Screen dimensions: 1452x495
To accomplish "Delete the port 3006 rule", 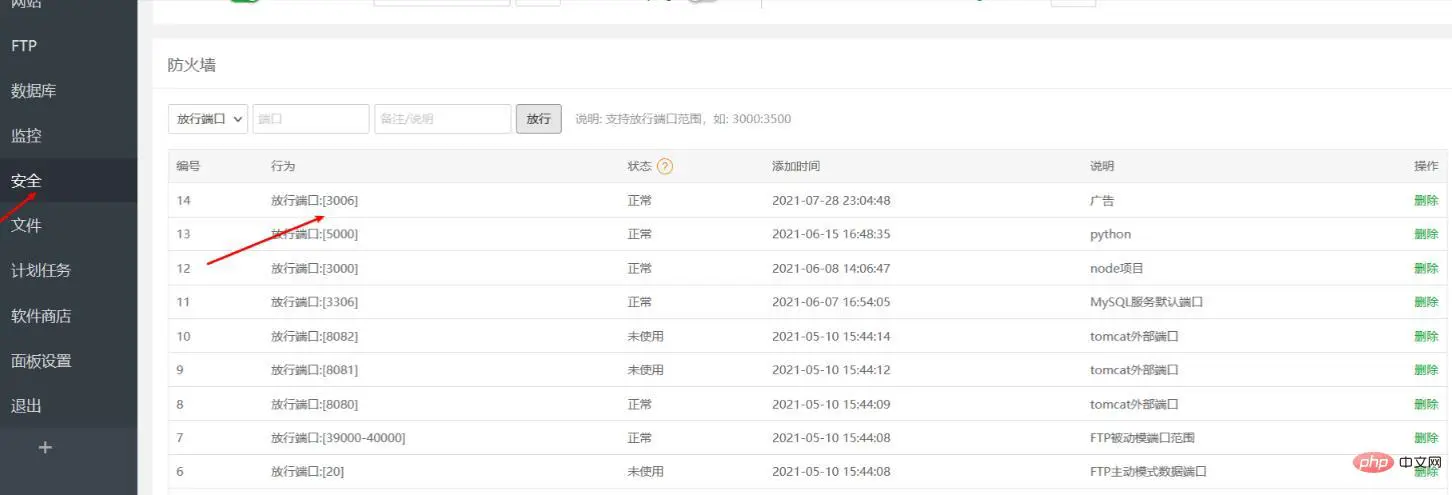I will [x=1426, y=200].
